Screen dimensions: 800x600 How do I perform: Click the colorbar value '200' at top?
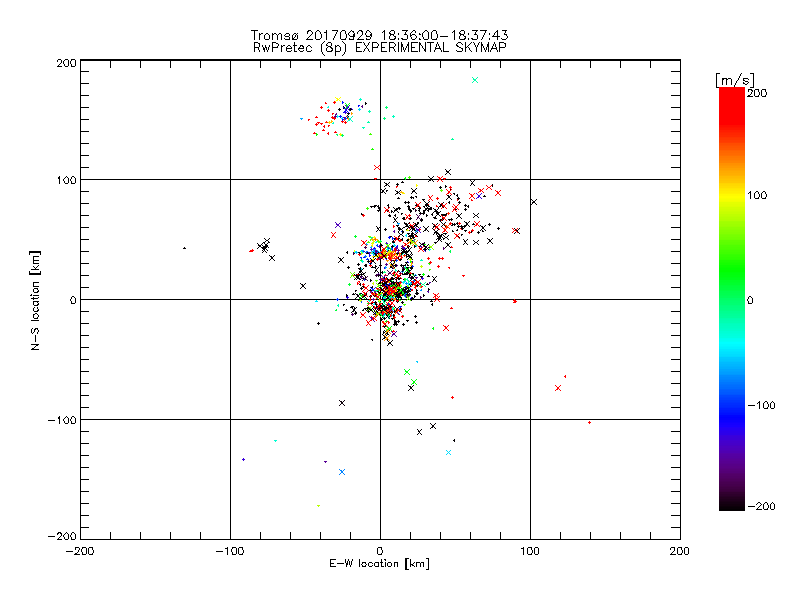point(757,93)
